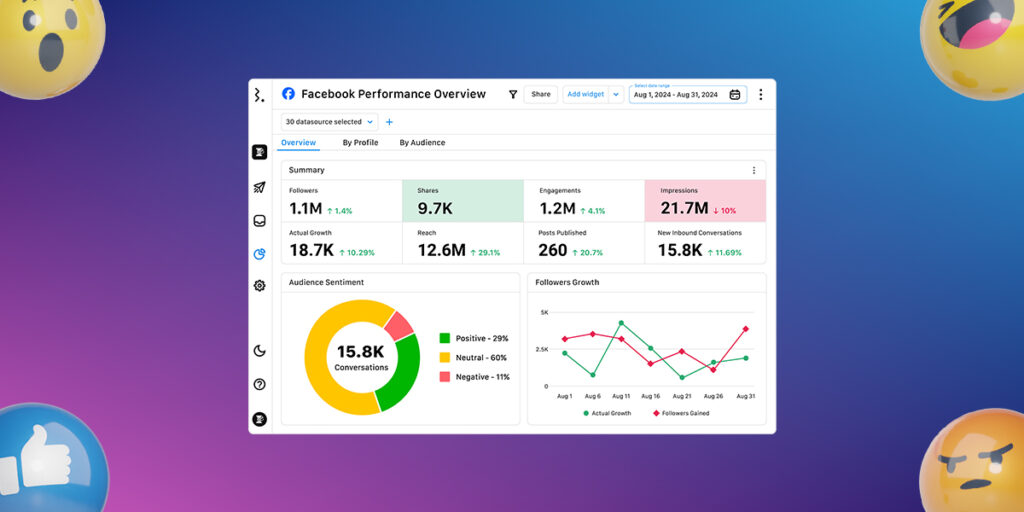
Task: Open the inbox icon in sidebar
Action: (x=259, y=221)
